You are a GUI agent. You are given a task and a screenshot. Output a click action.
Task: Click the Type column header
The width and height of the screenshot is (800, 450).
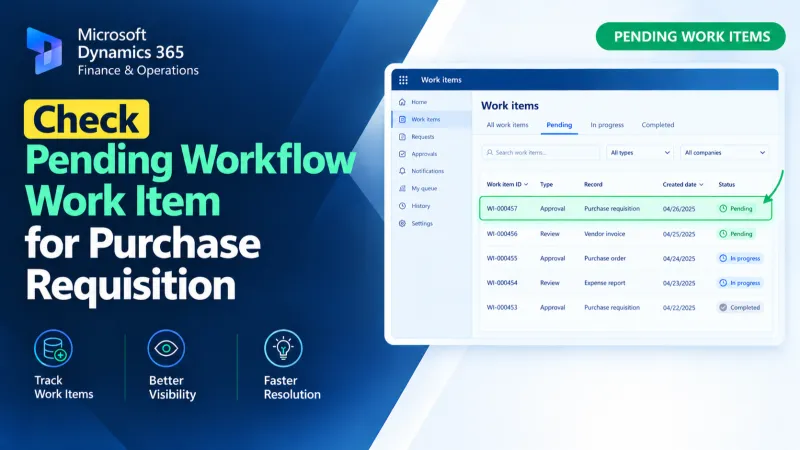pyautogui.click(x=546, y=185)
